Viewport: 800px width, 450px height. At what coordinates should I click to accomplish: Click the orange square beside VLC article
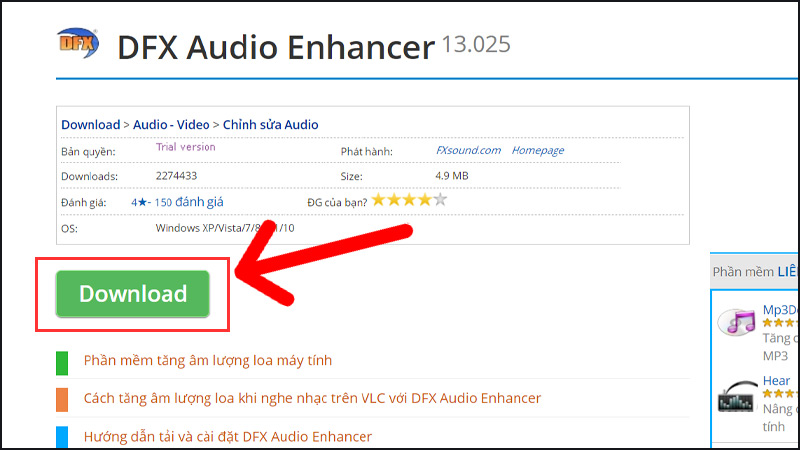[x=62, y=400]
